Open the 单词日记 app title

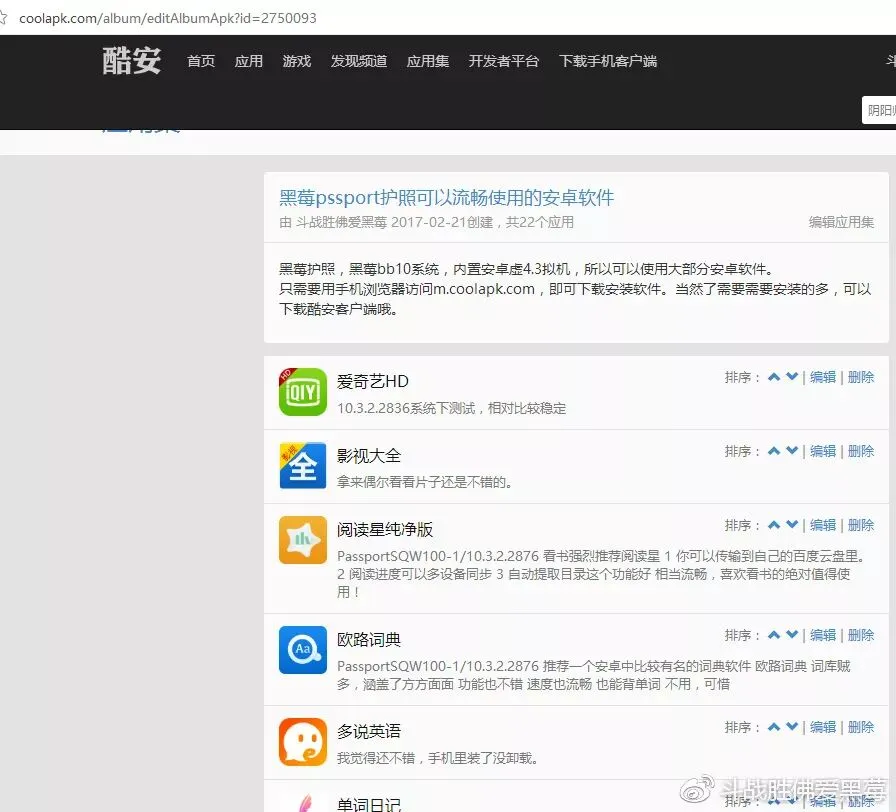[x=369, y=805]
